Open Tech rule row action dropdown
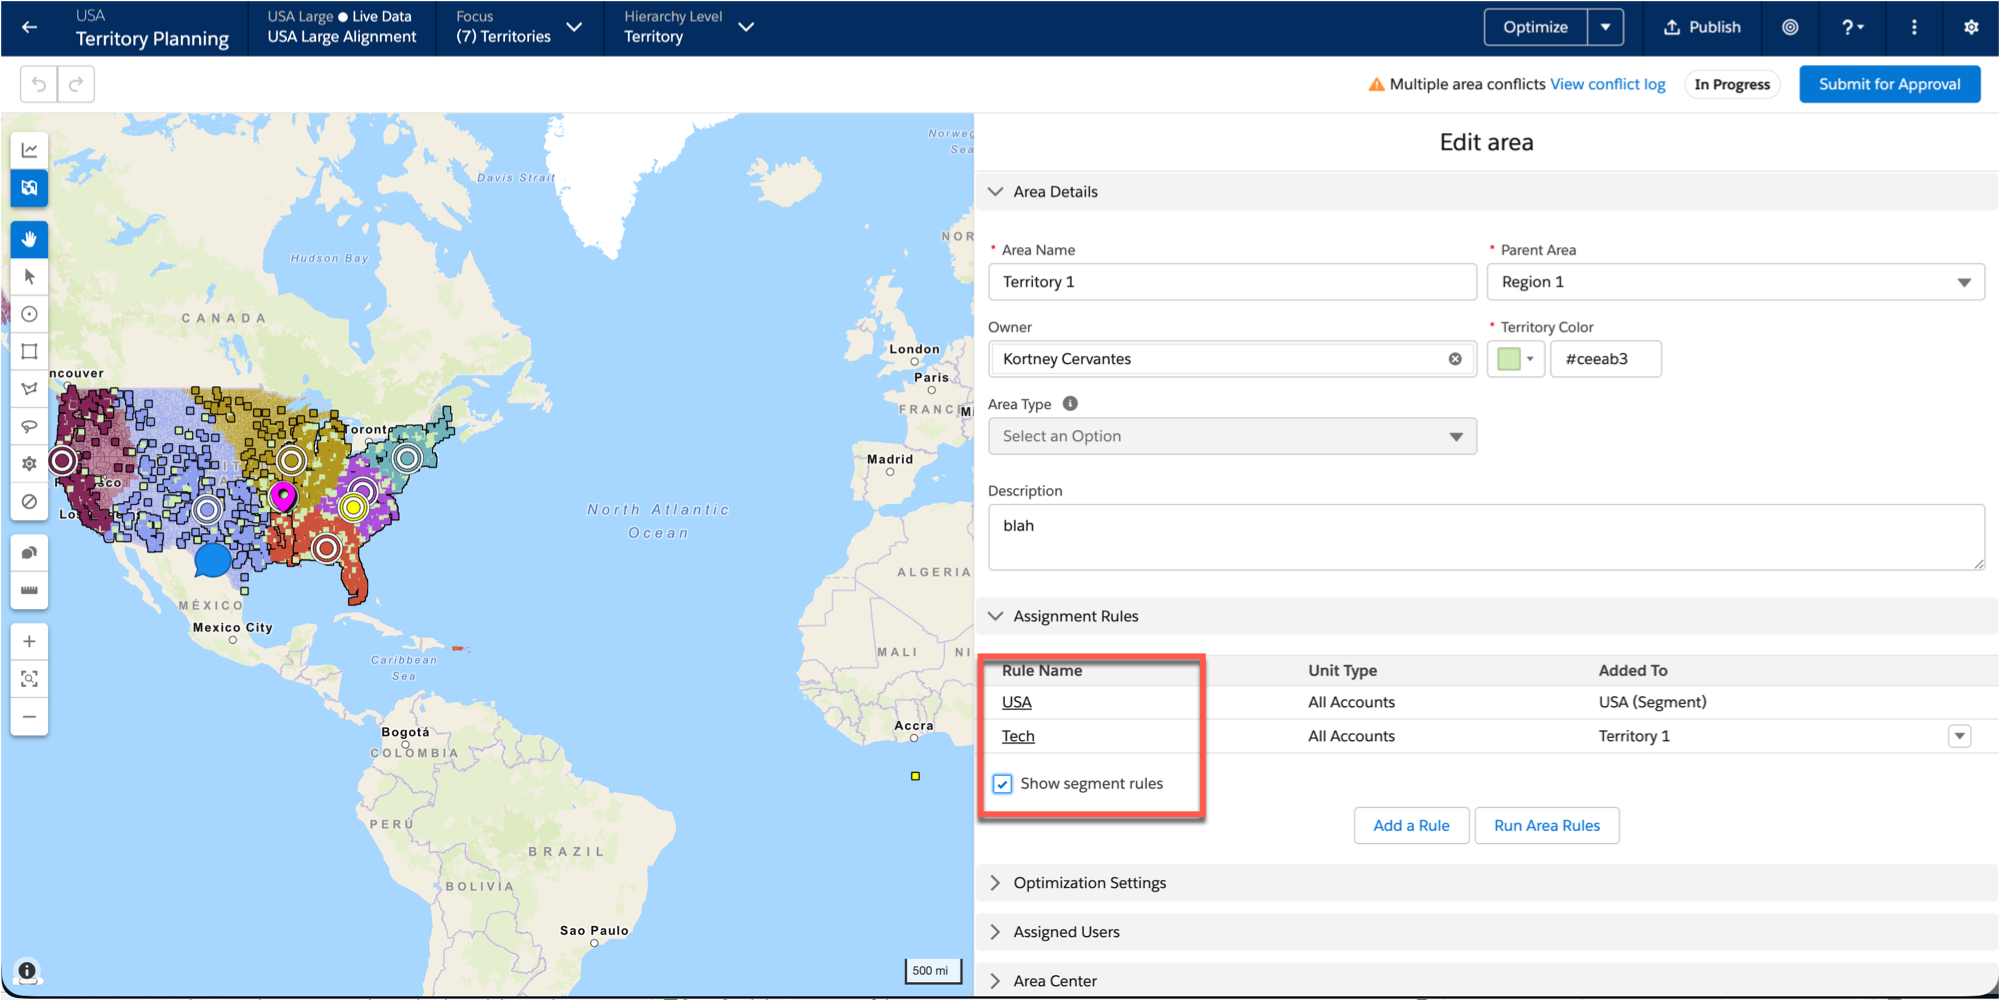2000x1000 pixels. [1959, 736]
